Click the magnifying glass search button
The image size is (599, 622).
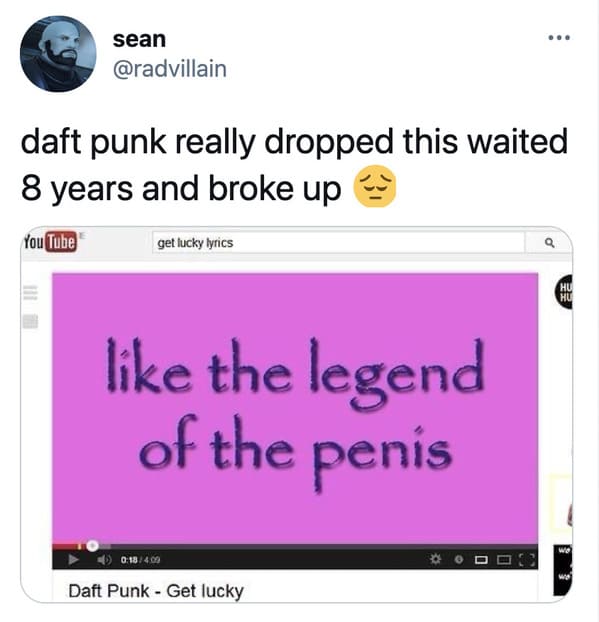(x=549, y=242)
